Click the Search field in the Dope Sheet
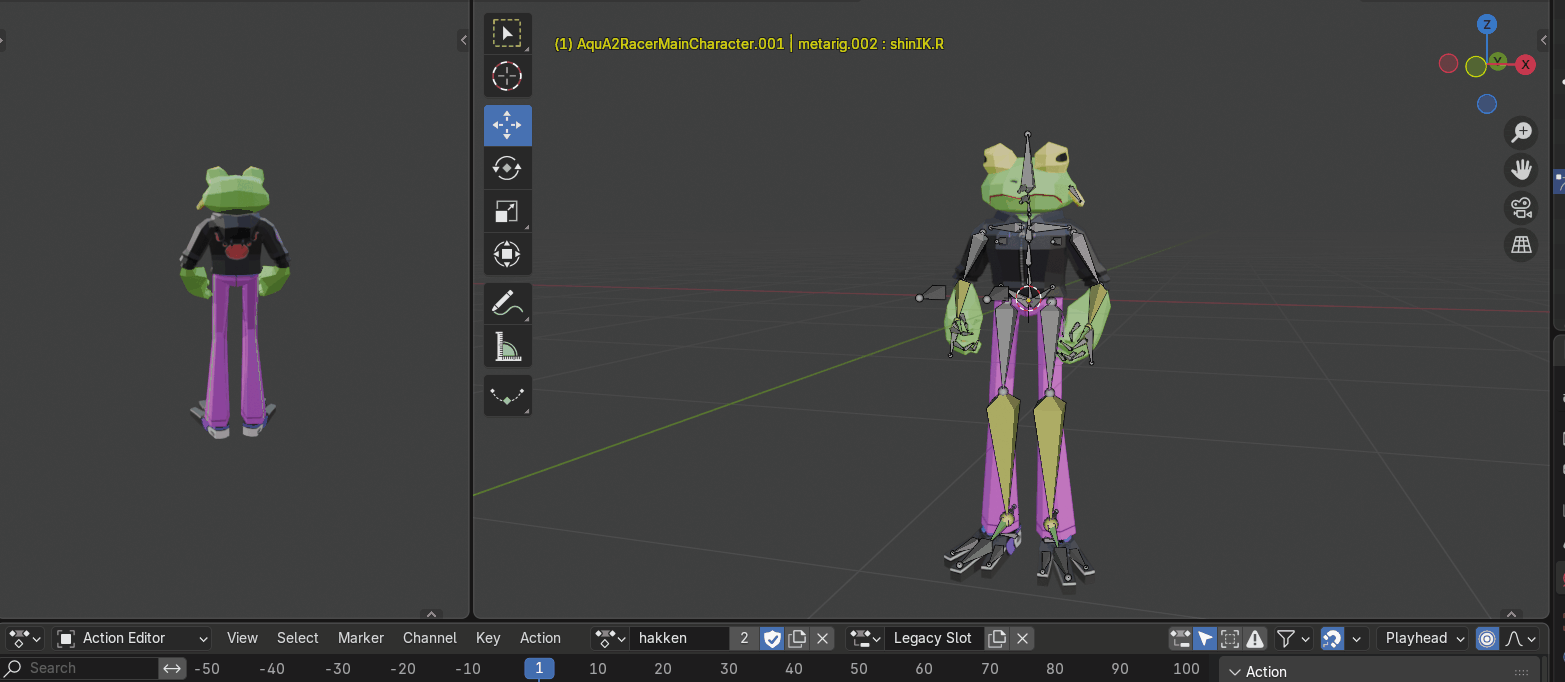Image resolution: width=1565 pixels, height=682 pixels. [x=80, y=668]
